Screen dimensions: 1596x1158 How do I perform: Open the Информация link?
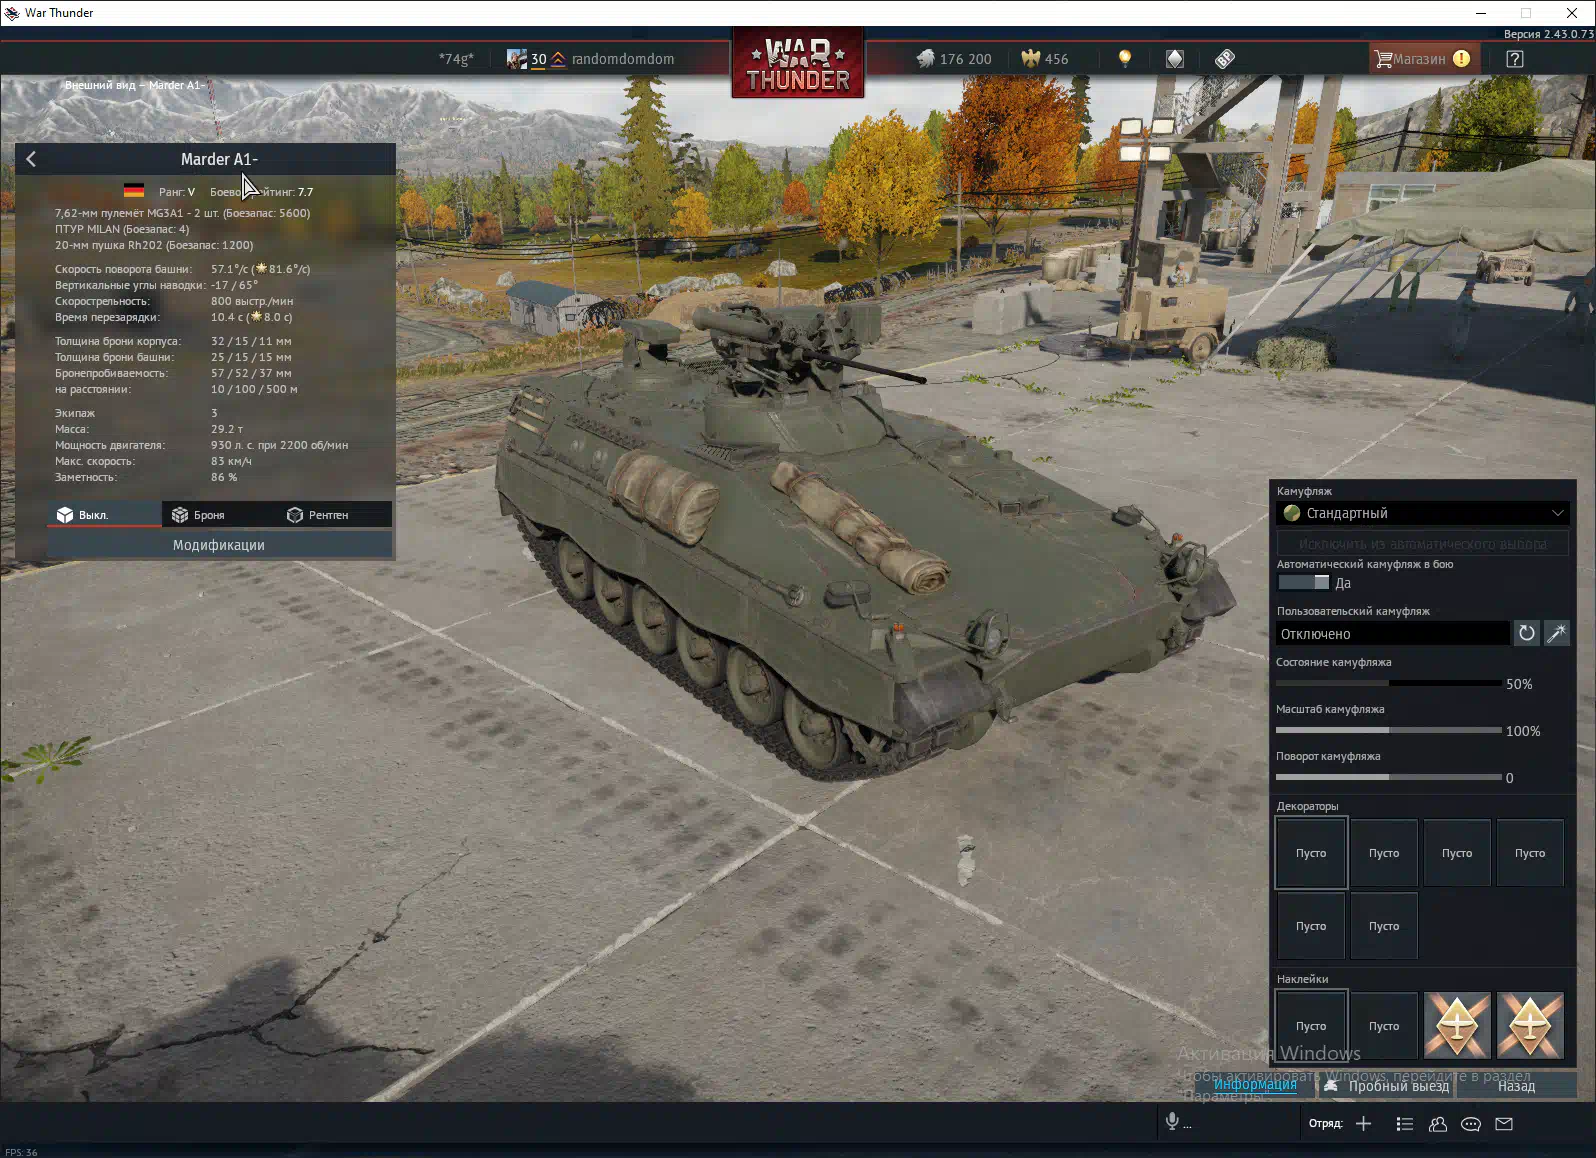(1255, 1084)
